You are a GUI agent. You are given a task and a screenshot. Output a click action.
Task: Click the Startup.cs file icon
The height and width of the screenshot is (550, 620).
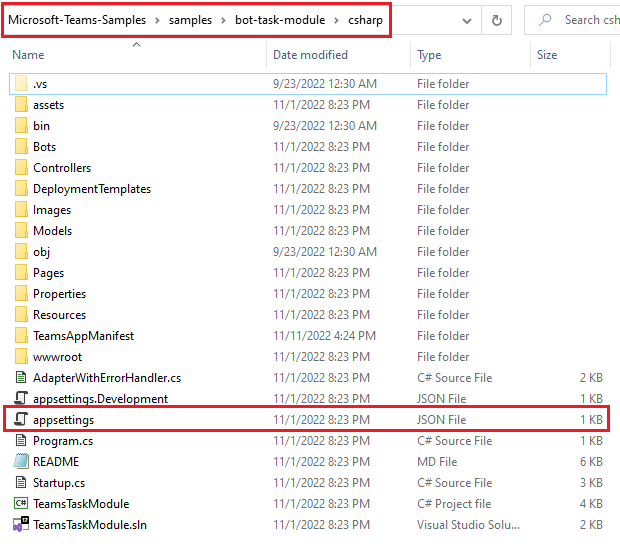pyautogui.click(x=21, y=482)
